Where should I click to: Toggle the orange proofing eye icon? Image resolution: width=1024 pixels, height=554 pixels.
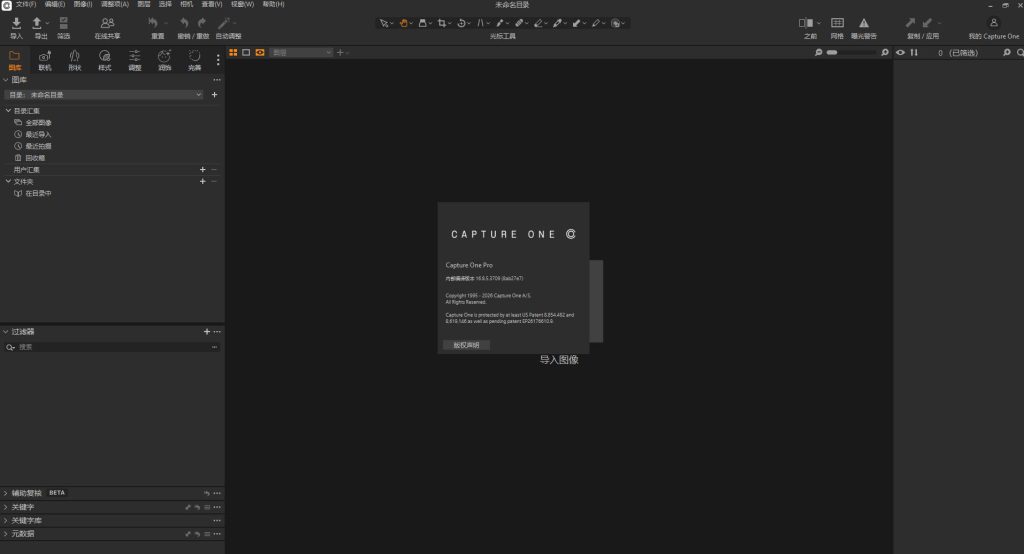click(260, 52)
